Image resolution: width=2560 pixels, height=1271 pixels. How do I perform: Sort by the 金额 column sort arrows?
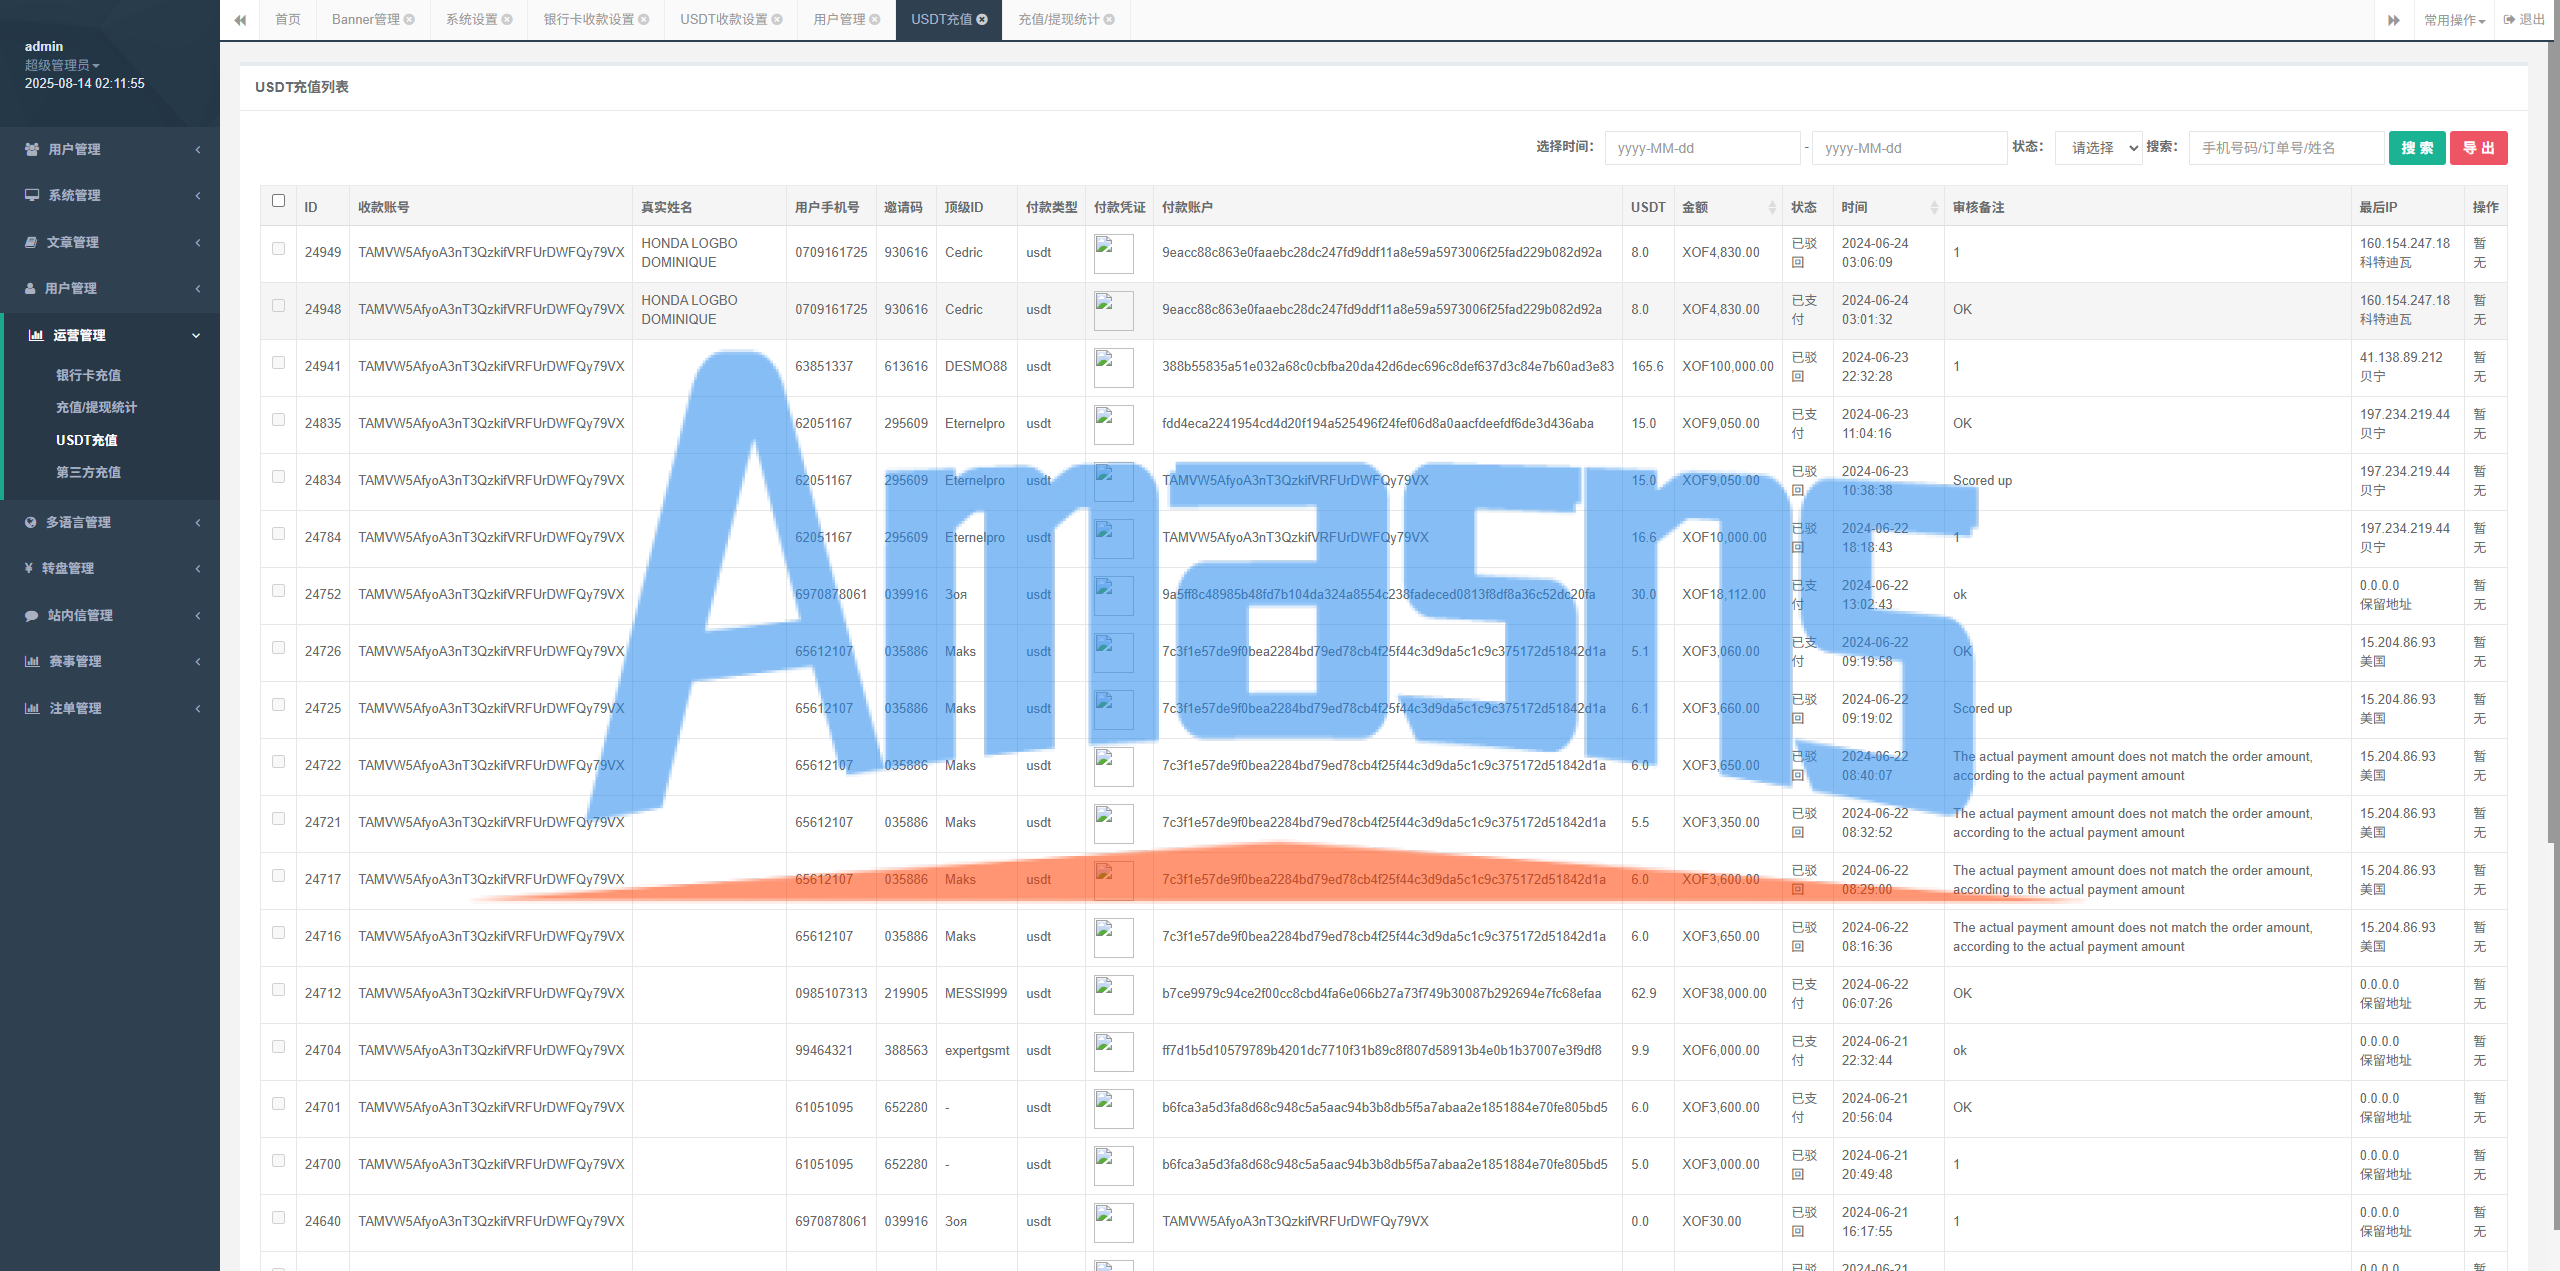tap(1772, 208)
